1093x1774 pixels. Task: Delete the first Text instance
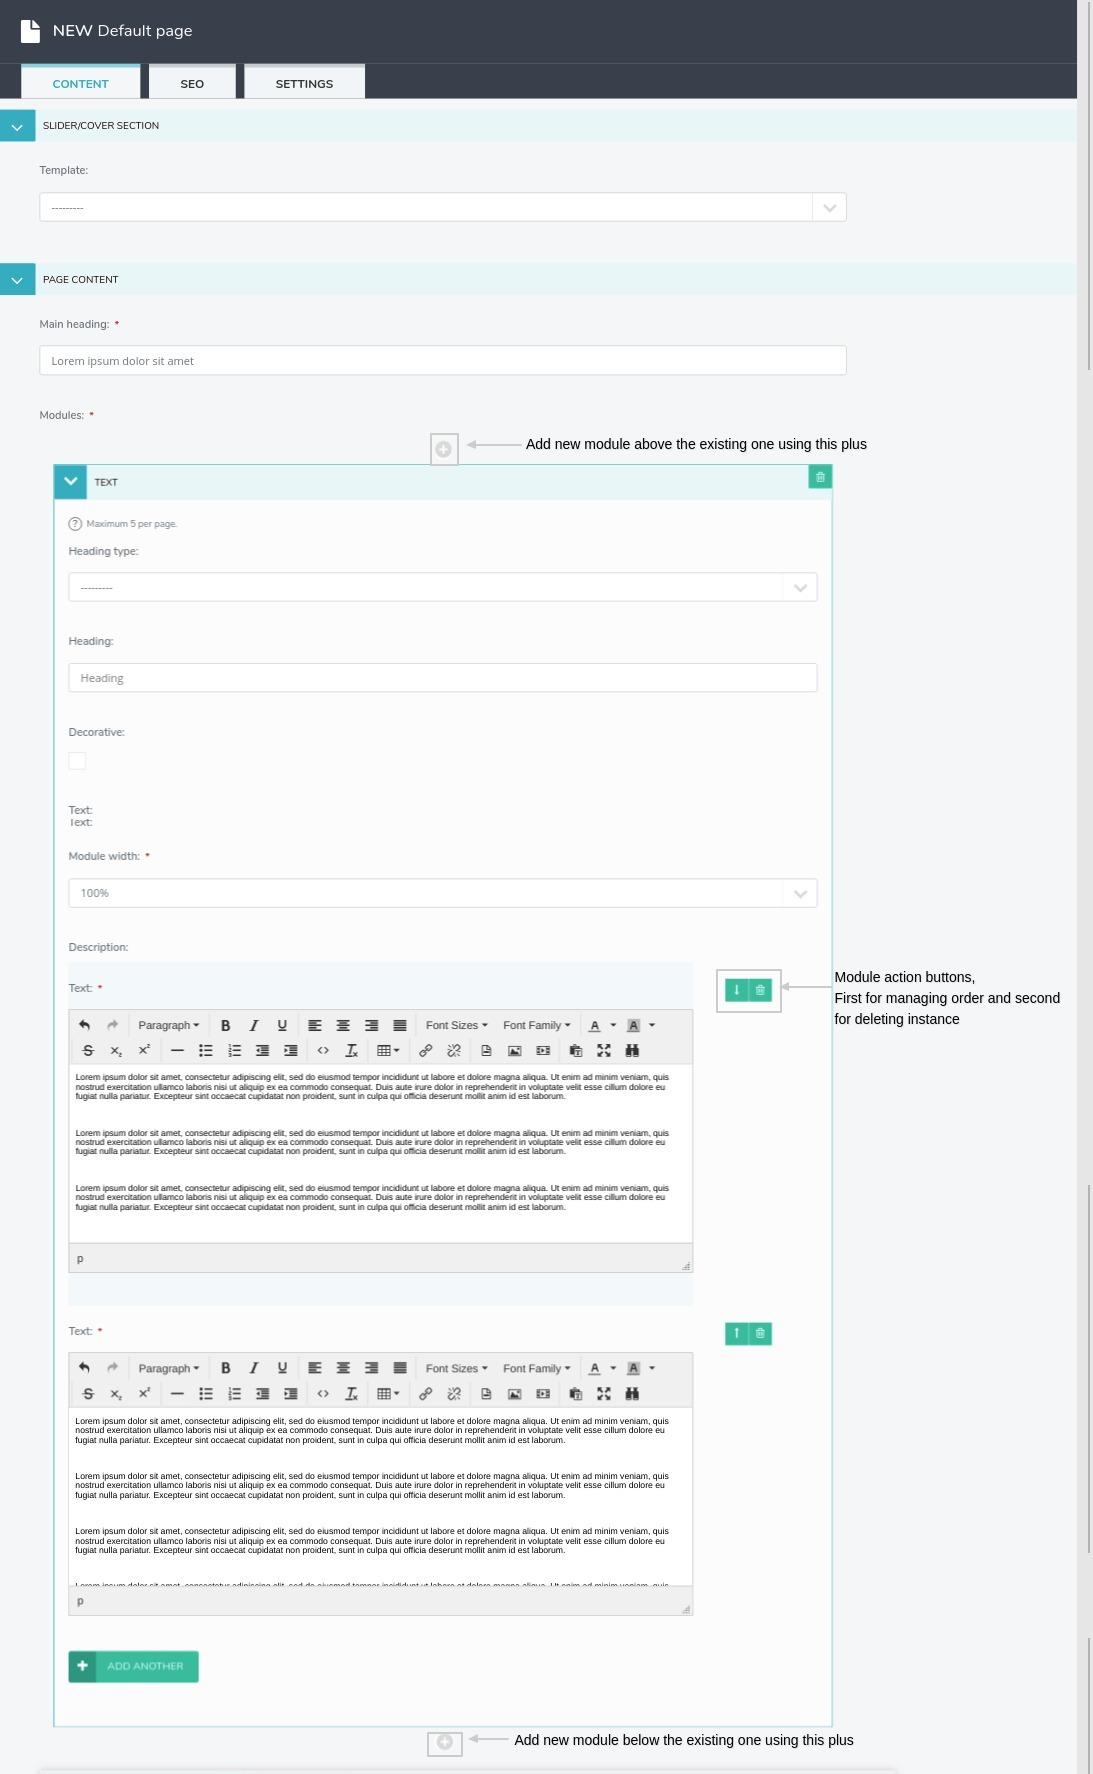click(x=760, y=990)
